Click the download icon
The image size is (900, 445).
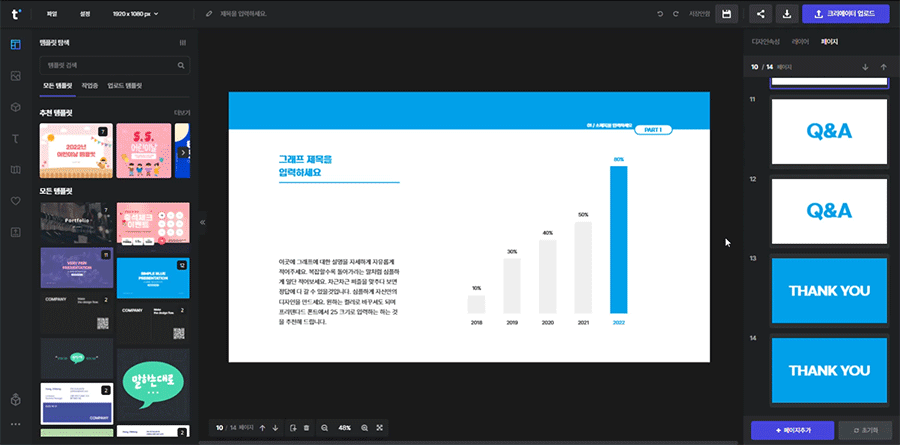coord(787,14)
